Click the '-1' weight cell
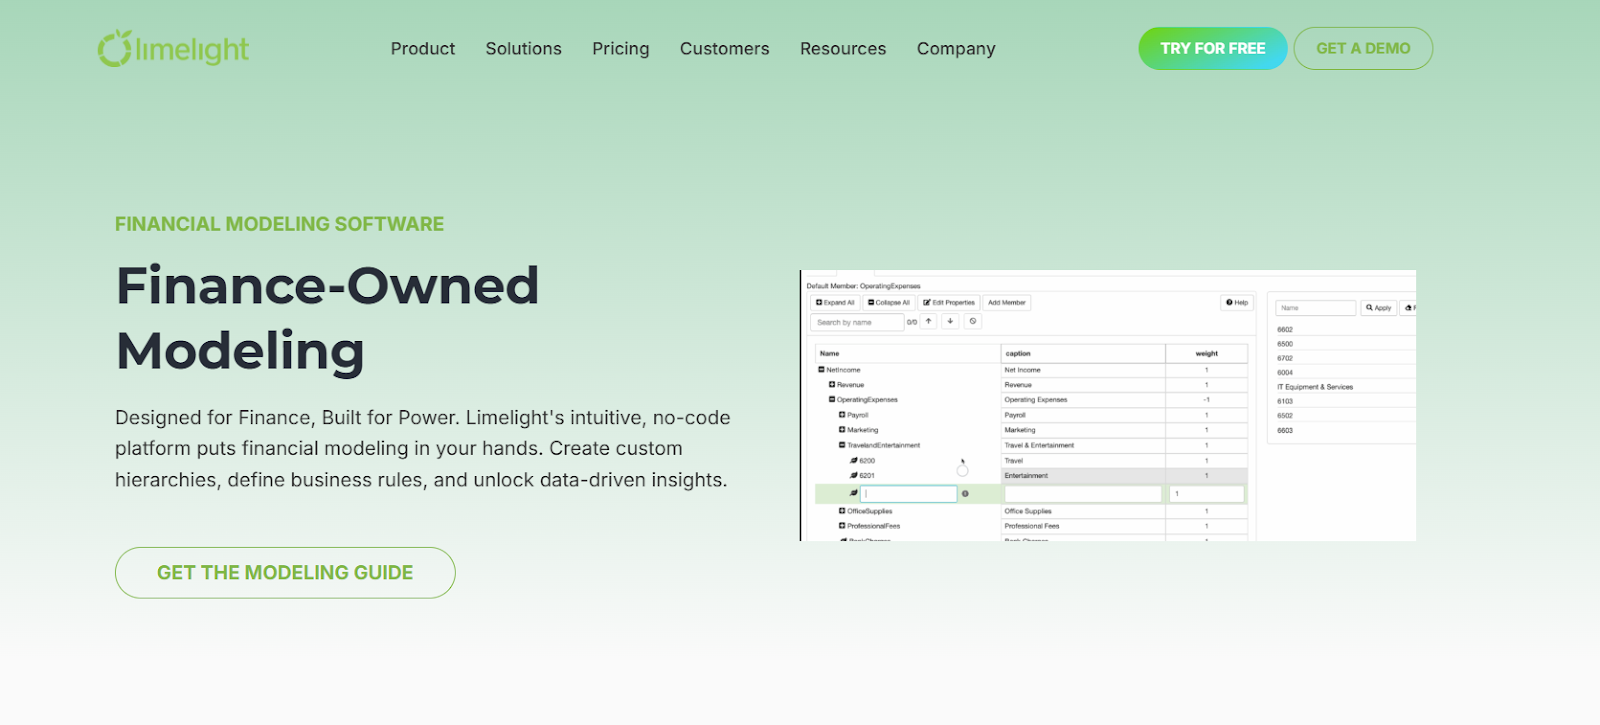Viewport: 1600px width, 725px height. [1207, 400]
